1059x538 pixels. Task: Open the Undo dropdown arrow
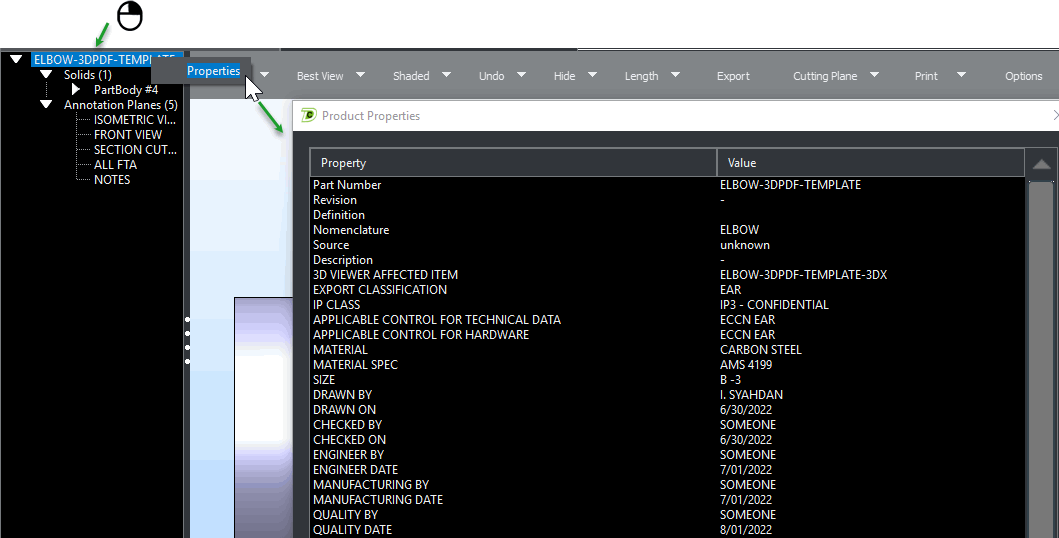point(521,75)
